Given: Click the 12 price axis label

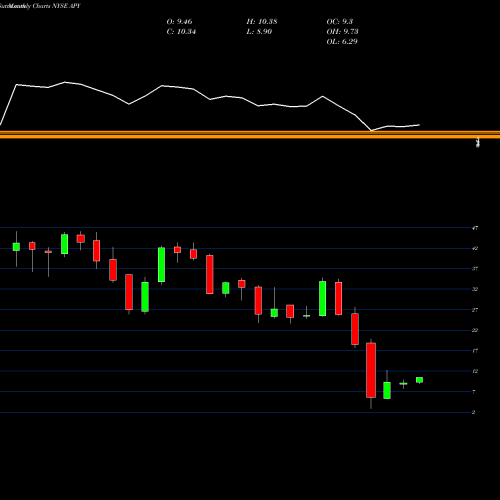Looking at the screenshot, I should (x=475, y=371).
